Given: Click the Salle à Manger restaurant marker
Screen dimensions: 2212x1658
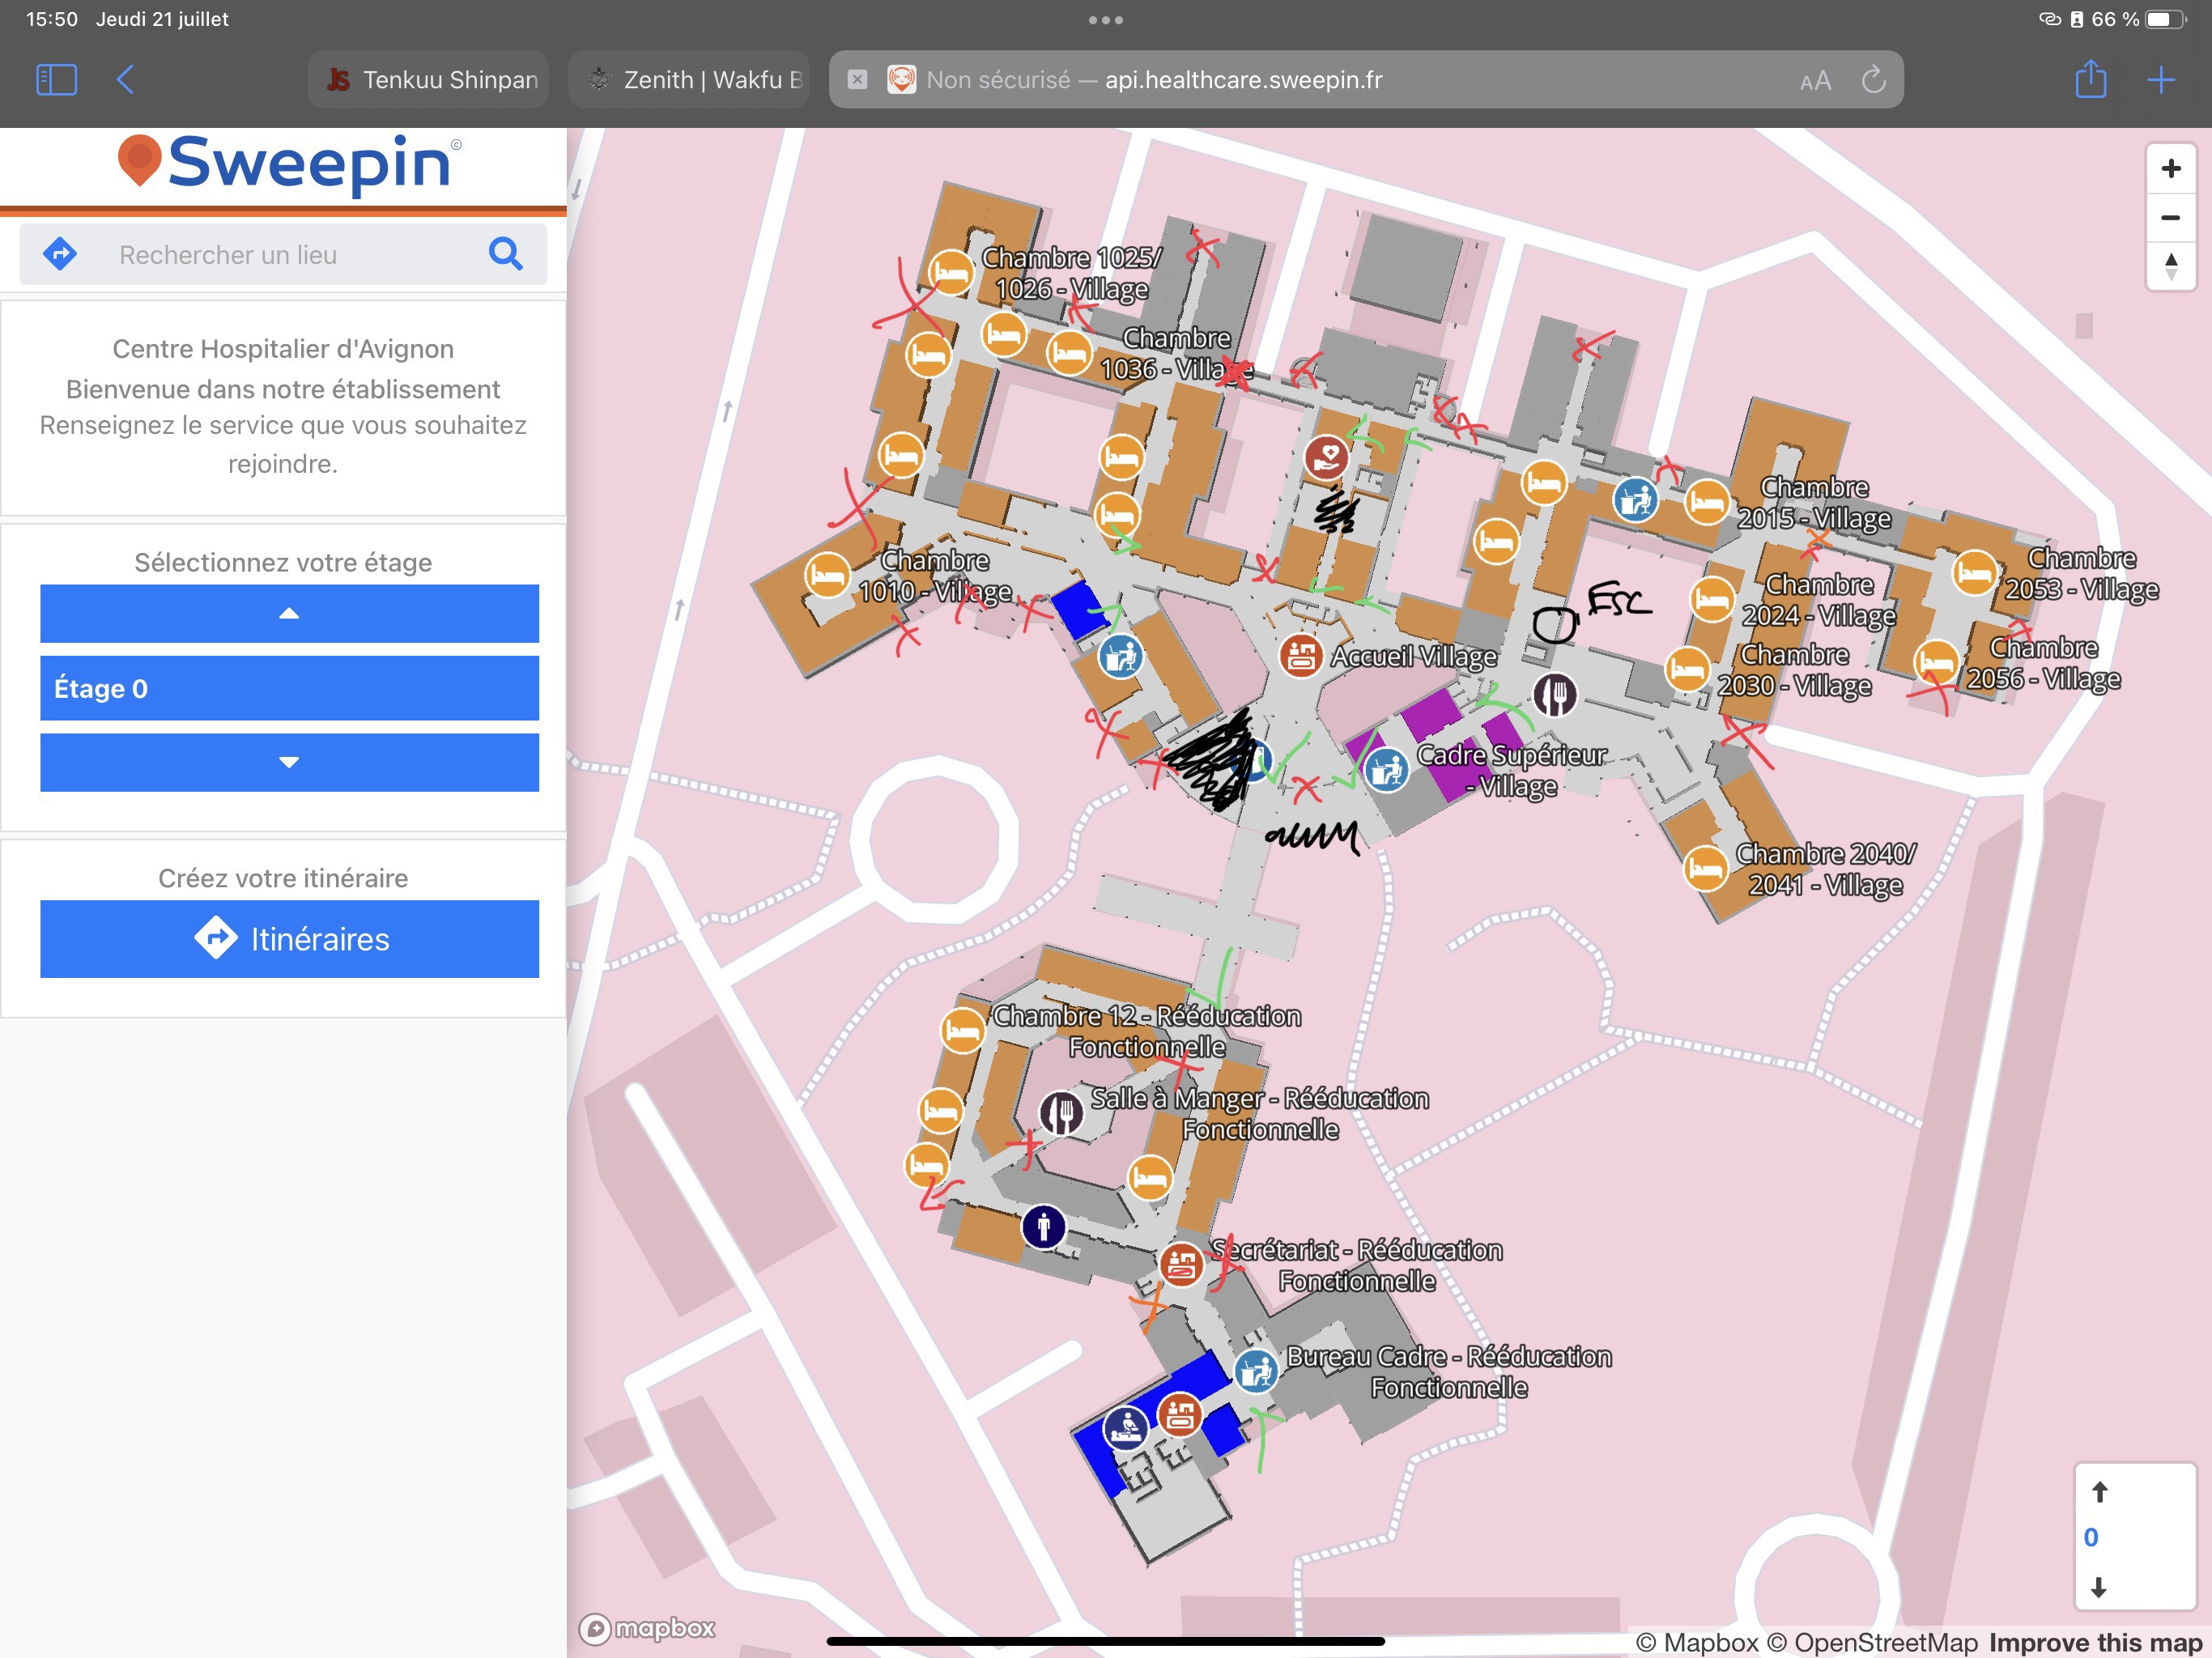Looking at the screenshot, I should 1062,1112.
